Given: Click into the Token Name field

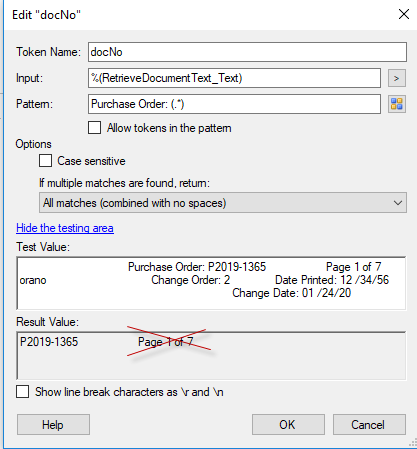Looking at the screenshot, I should pyautogui.click(x=247, y=52).
